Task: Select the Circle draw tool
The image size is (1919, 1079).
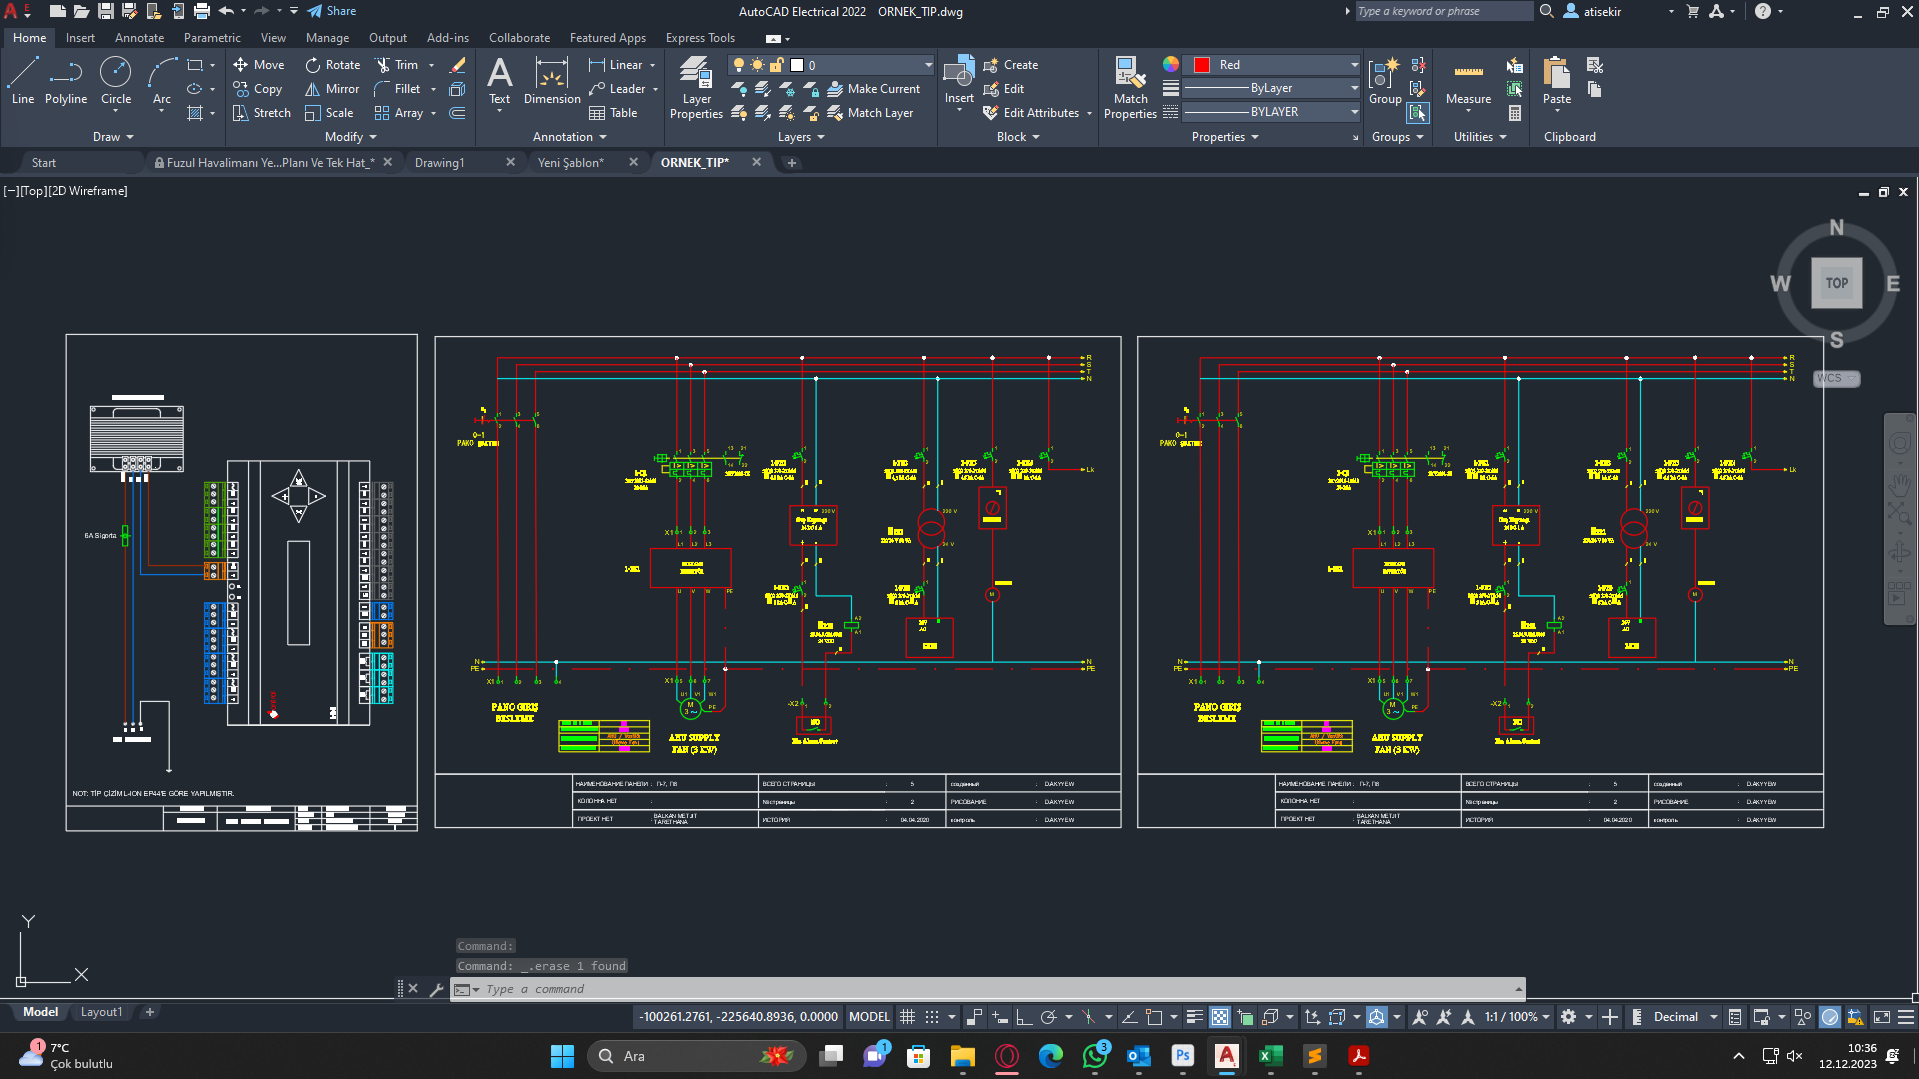Action: [x=116, y=80]
